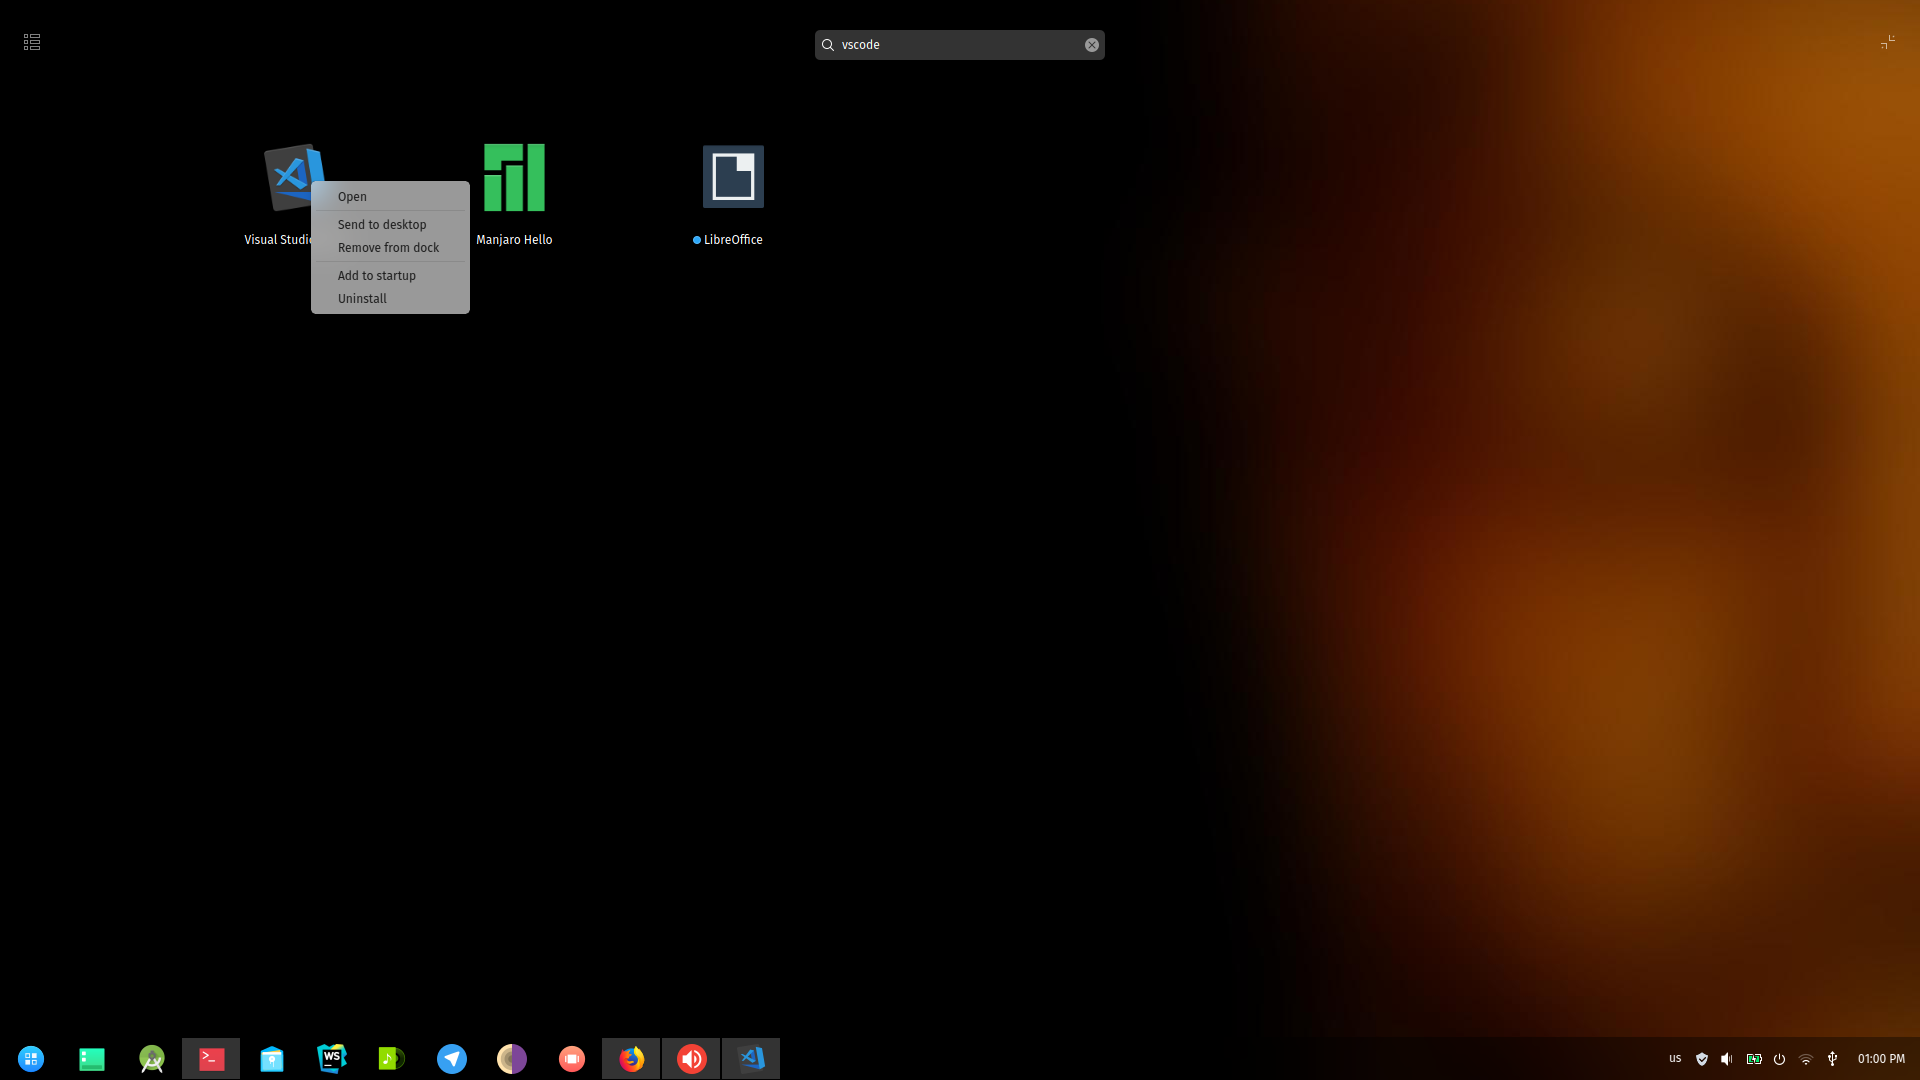Open Visual Studio Code from the dock
Image resolution: width=1920 pixels, height=1080 pixels.
coord(751,1058)
